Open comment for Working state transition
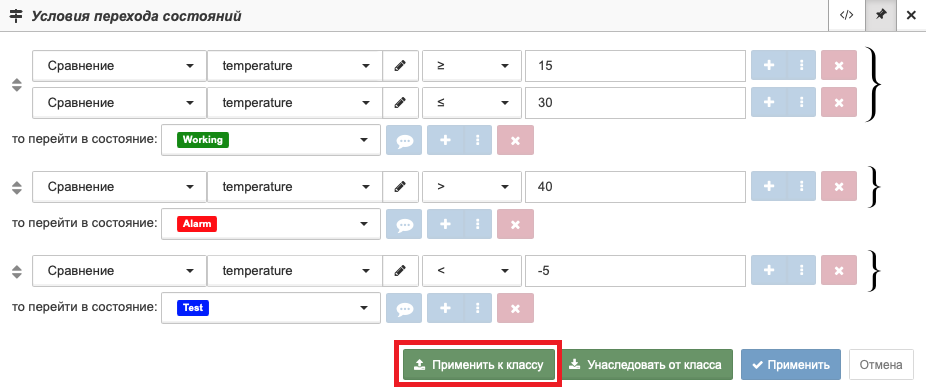Screen dimensions: 926x391 [x=404, y=140]
